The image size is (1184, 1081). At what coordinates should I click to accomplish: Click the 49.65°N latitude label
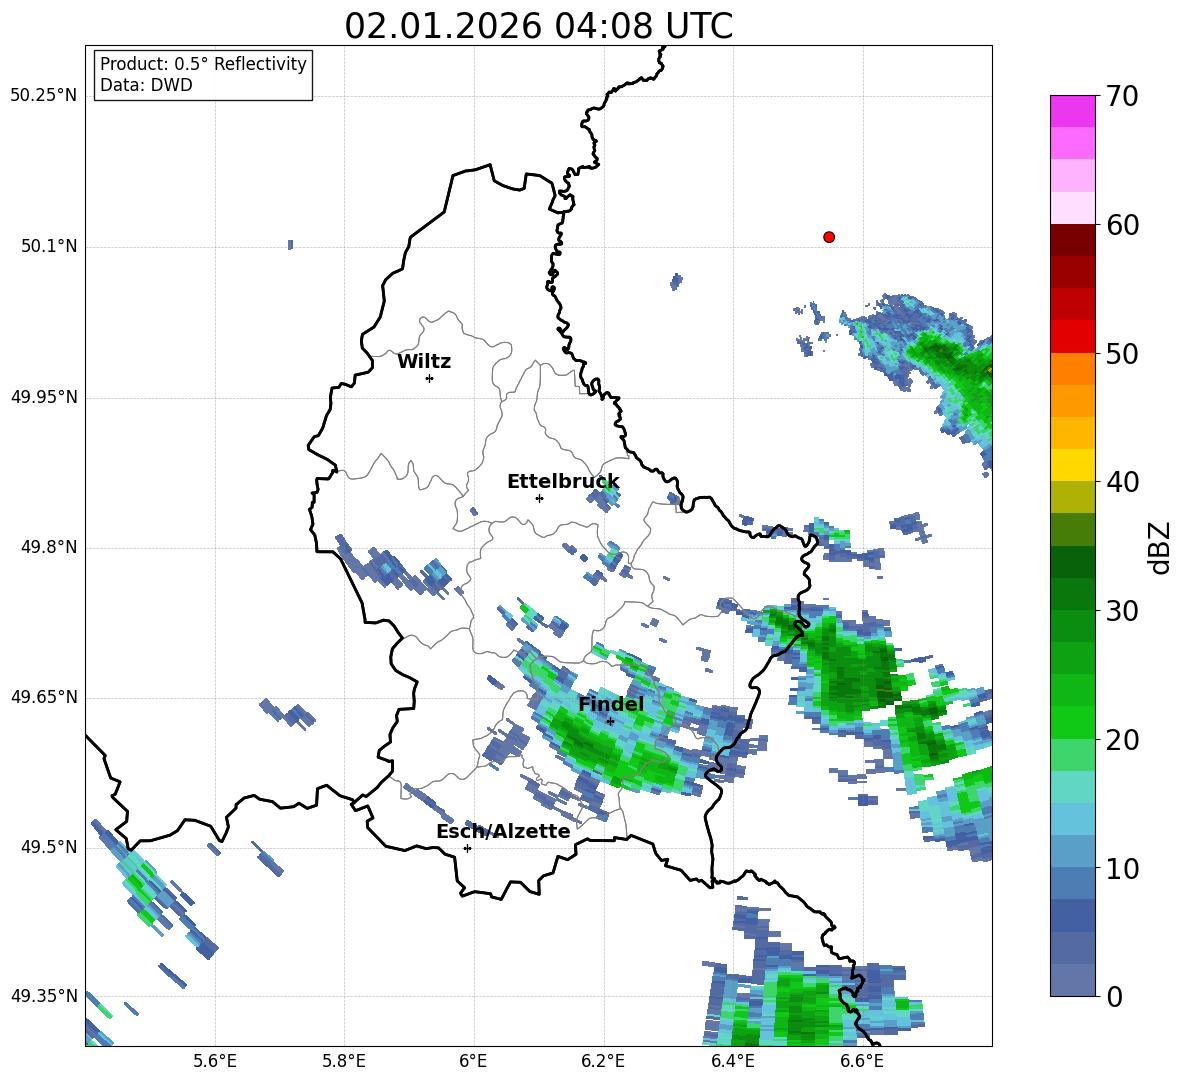click(x=44, y=697)
